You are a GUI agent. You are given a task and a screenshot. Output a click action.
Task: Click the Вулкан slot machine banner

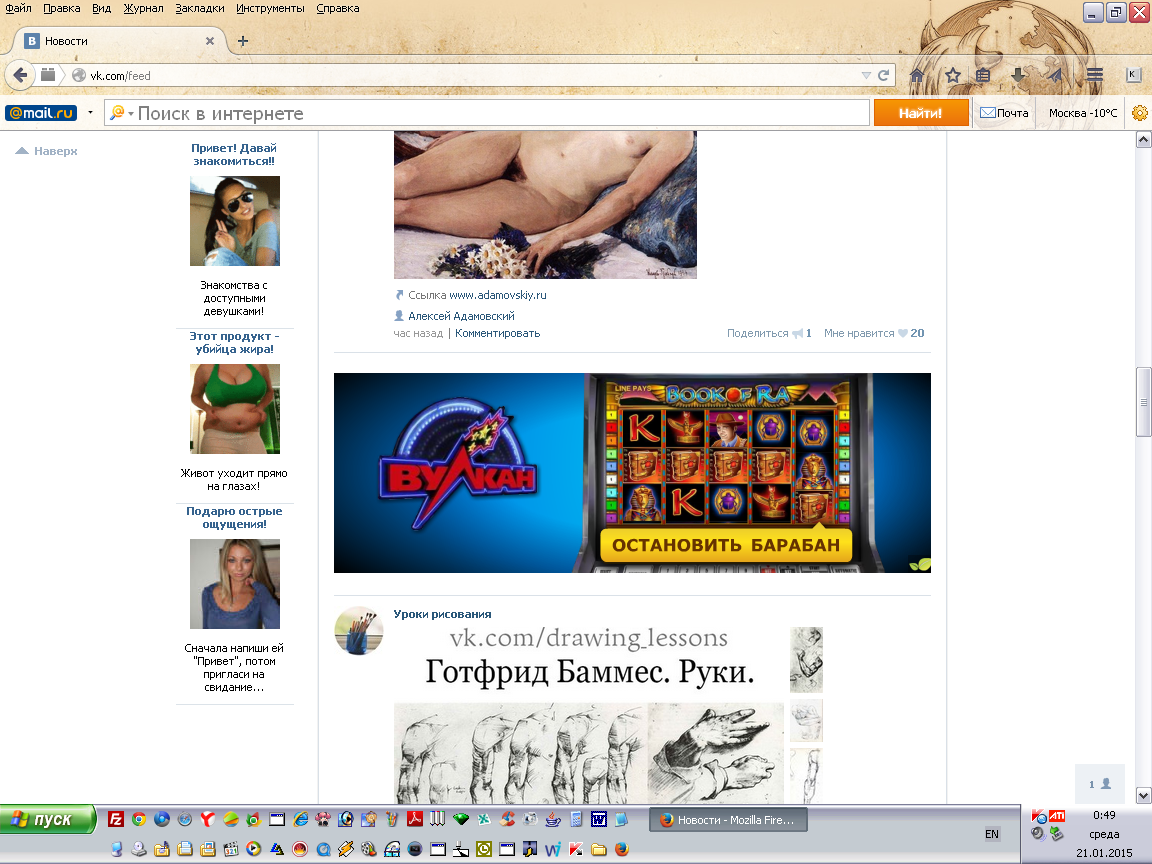(632, 472)
